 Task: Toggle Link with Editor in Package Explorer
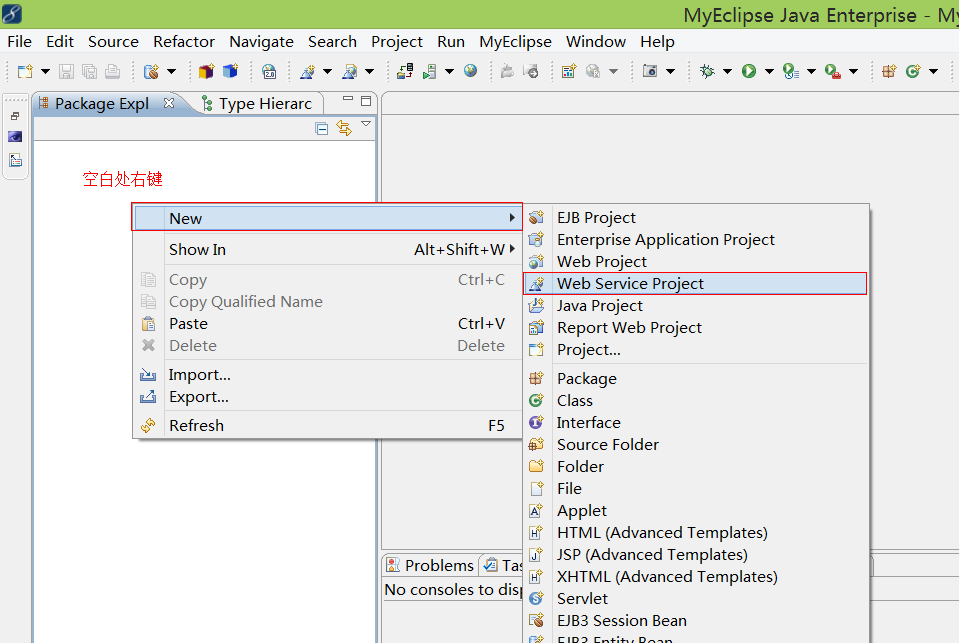coord(344,128)
